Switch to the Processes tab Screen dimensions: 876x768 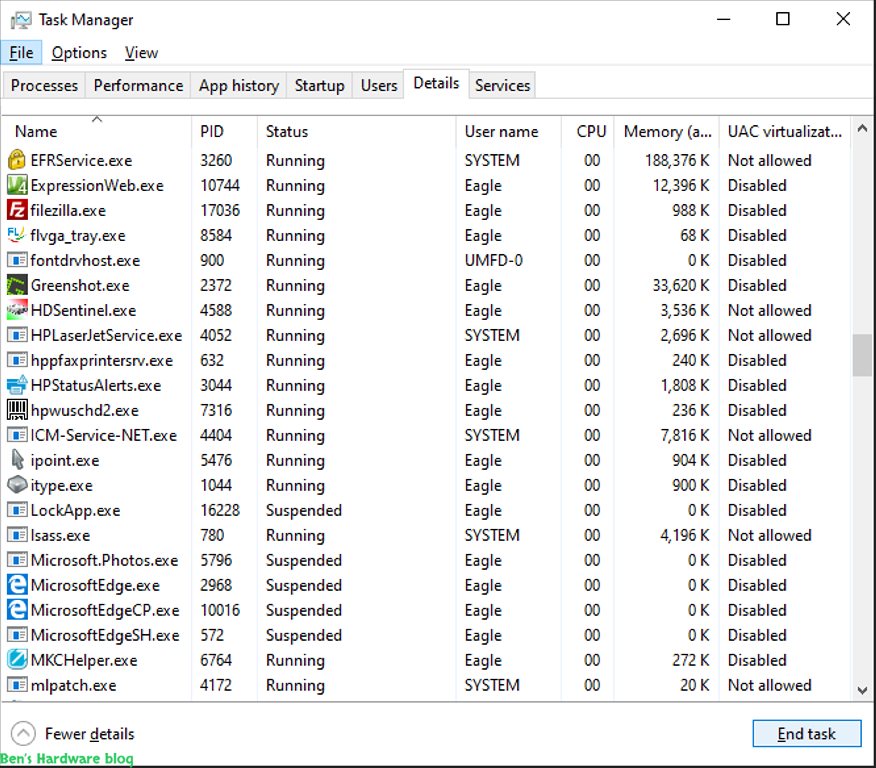44,85
